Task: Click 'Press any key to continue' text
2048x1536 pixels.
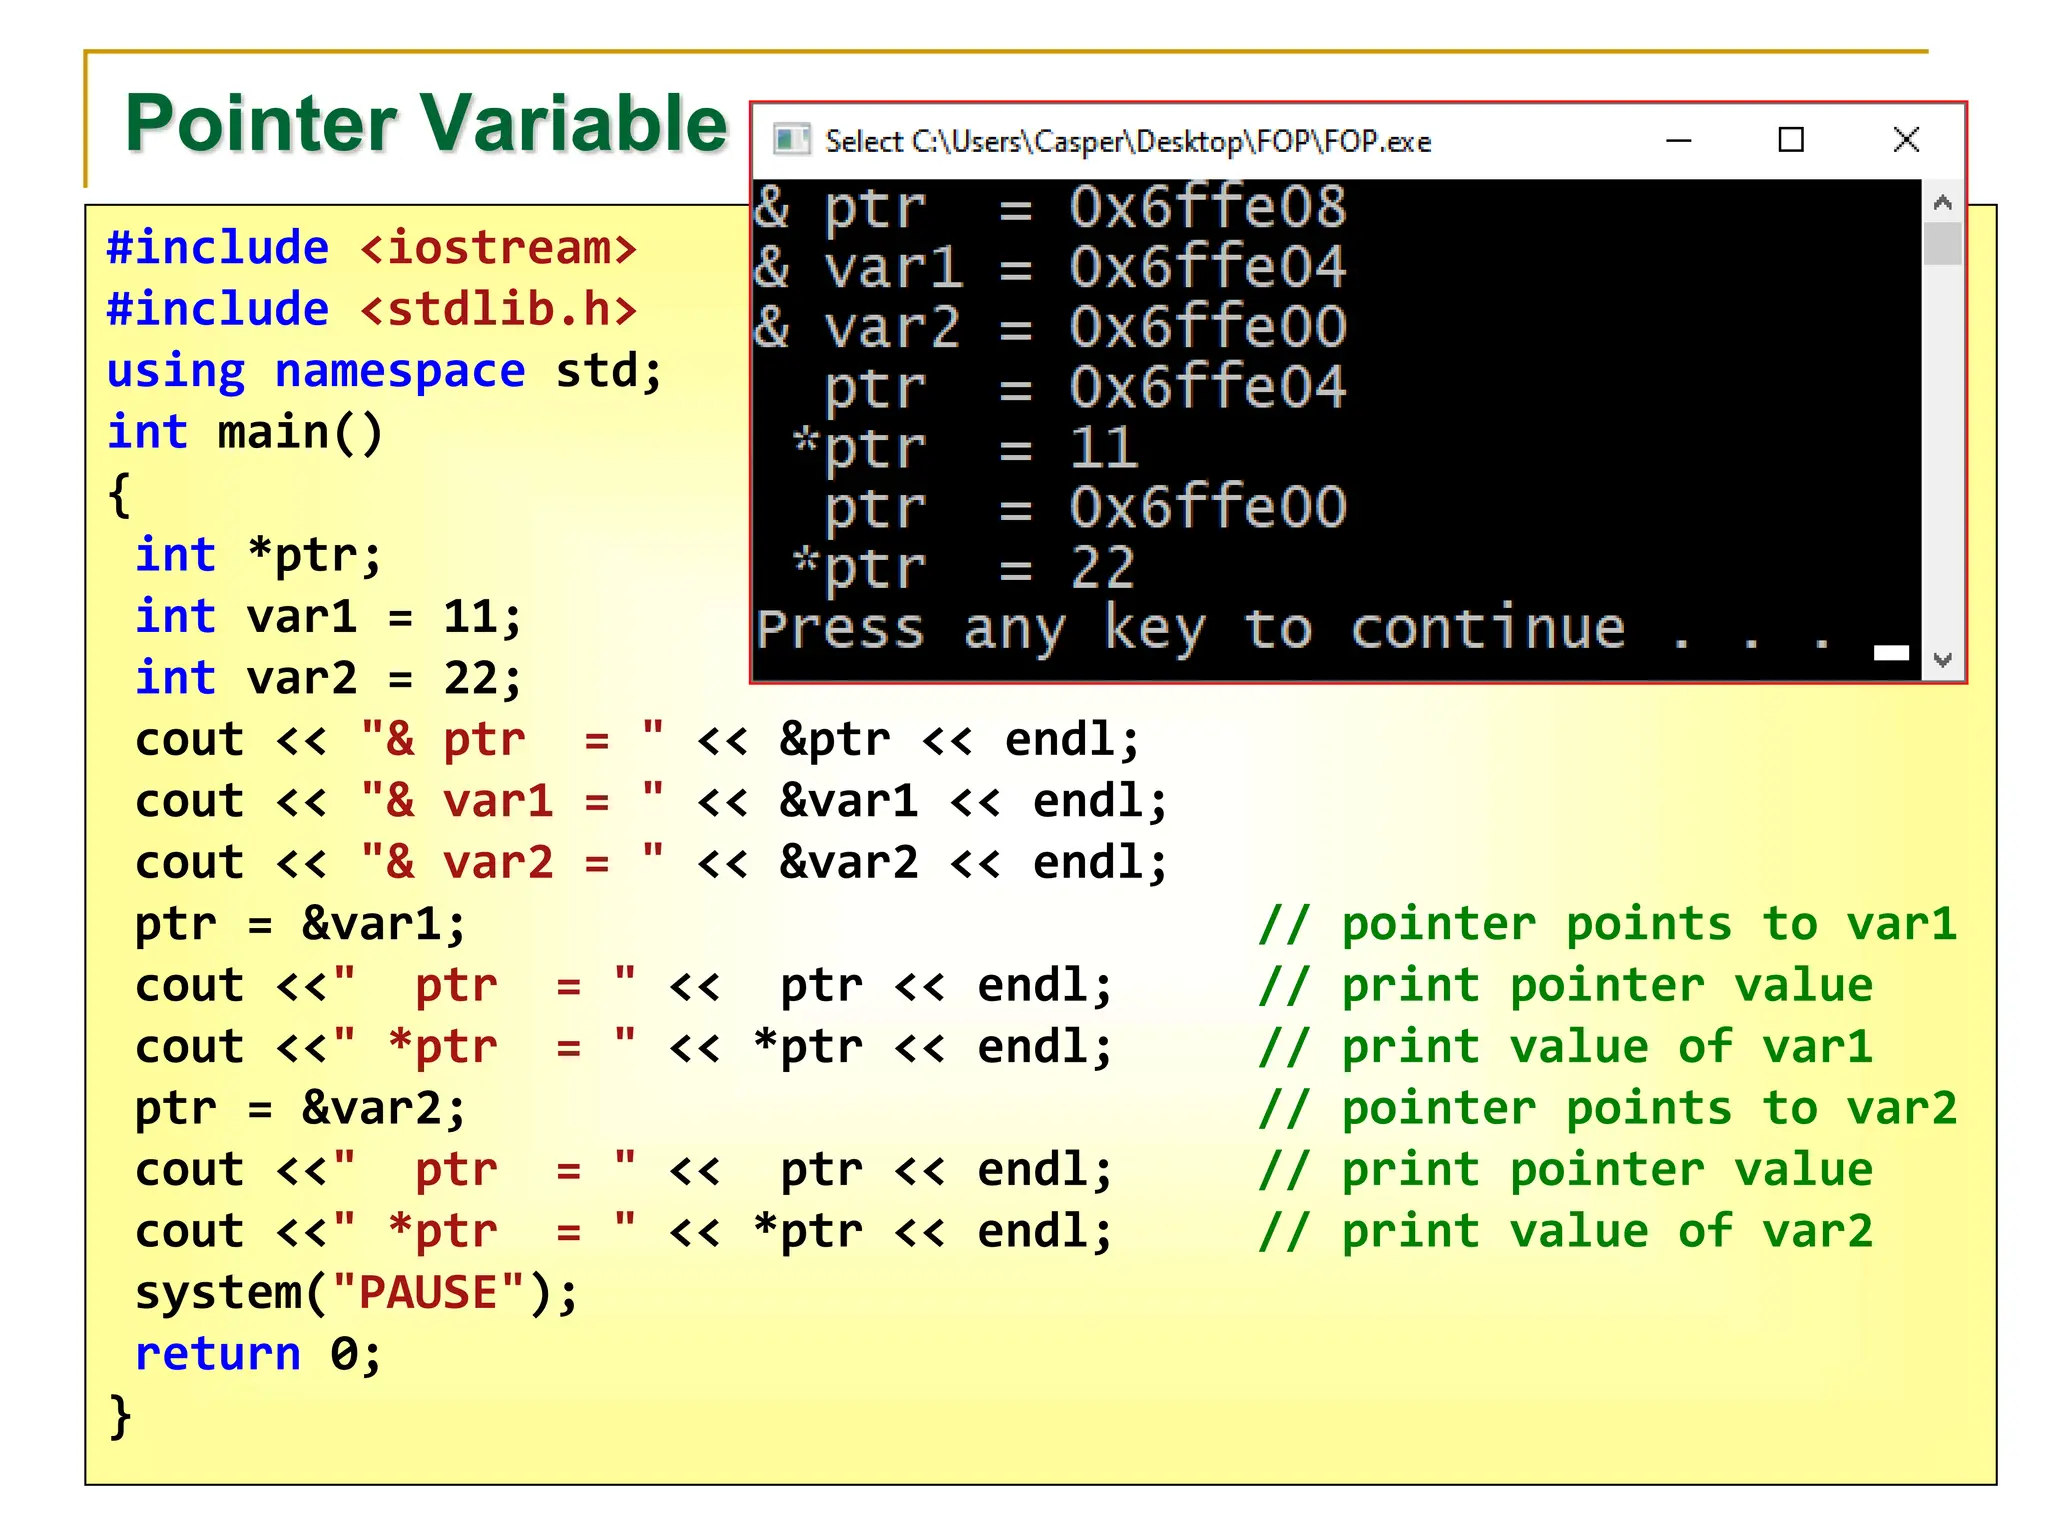Action: [1190, 630]
